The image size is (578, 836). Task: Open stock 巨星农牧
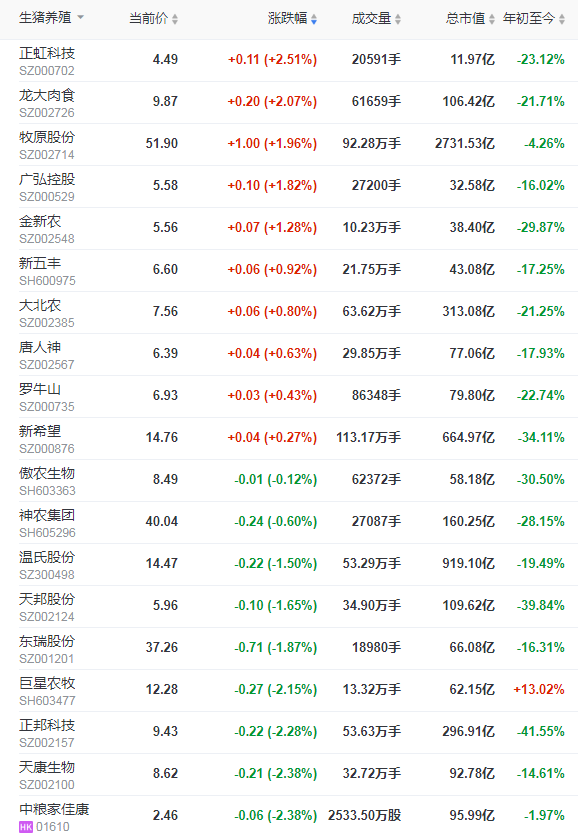(x=47, y=684)
